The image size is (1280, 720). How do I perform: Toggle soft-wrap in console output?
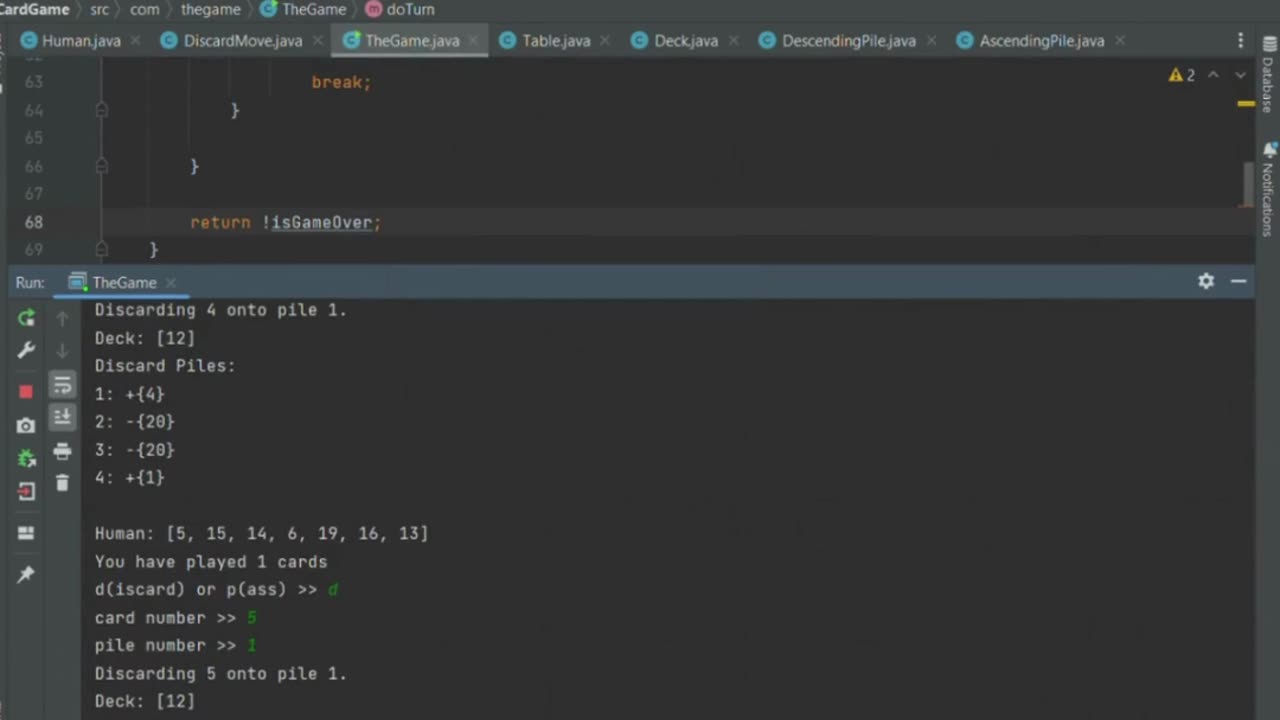[62, 385]
